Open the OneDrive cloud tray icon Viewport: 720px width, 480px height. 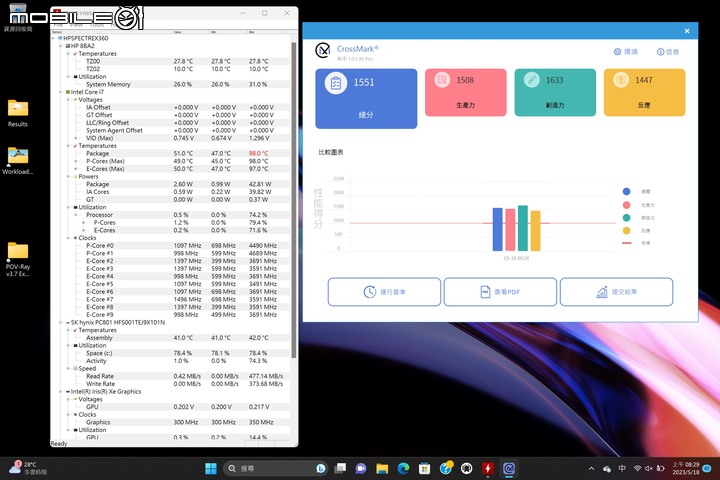(607, 469)
